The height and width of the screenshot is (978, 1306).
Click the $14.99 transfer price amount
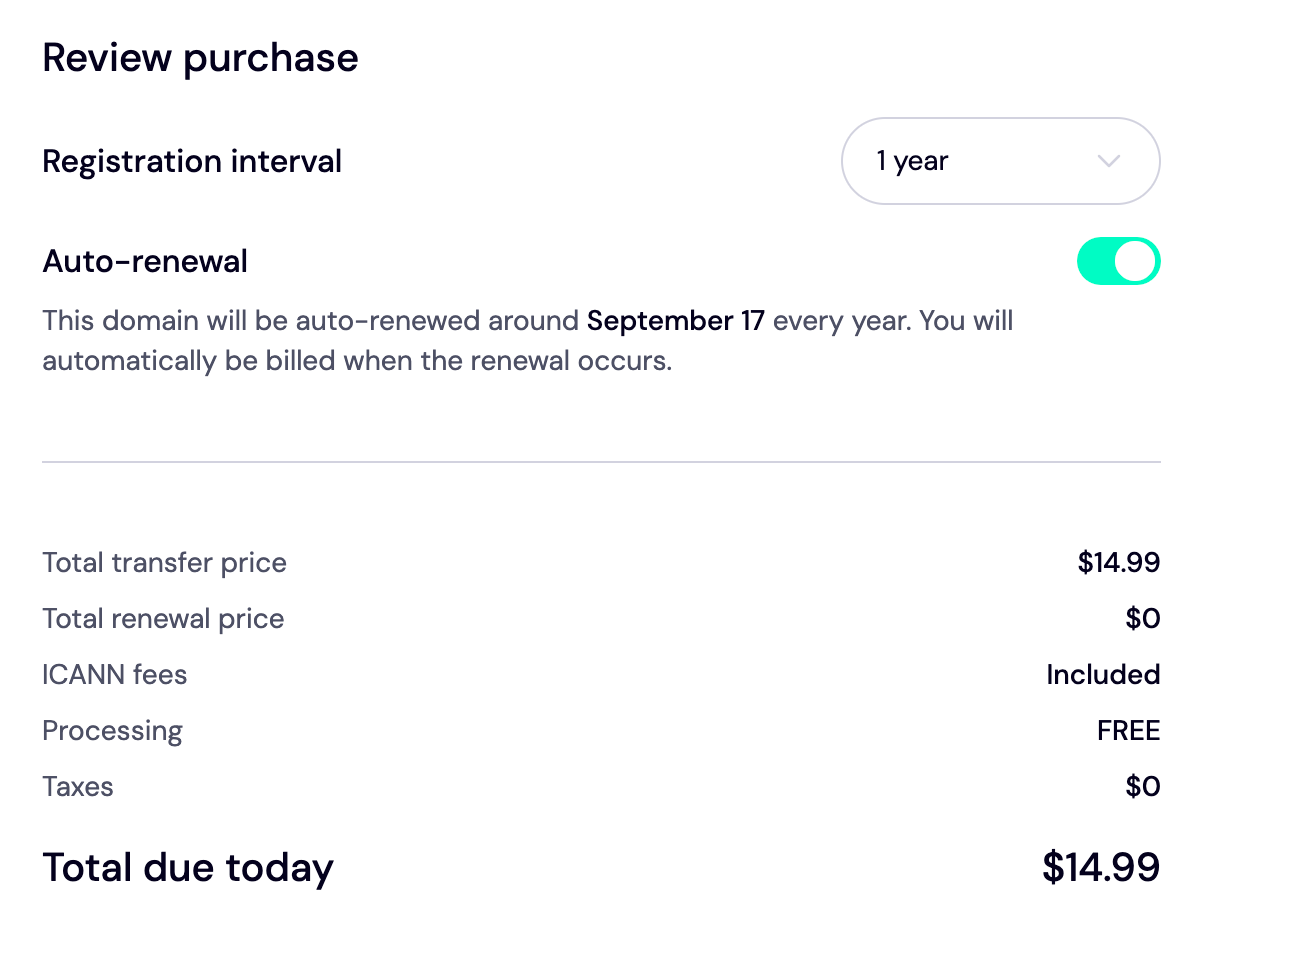click(x=1118, y=563)
